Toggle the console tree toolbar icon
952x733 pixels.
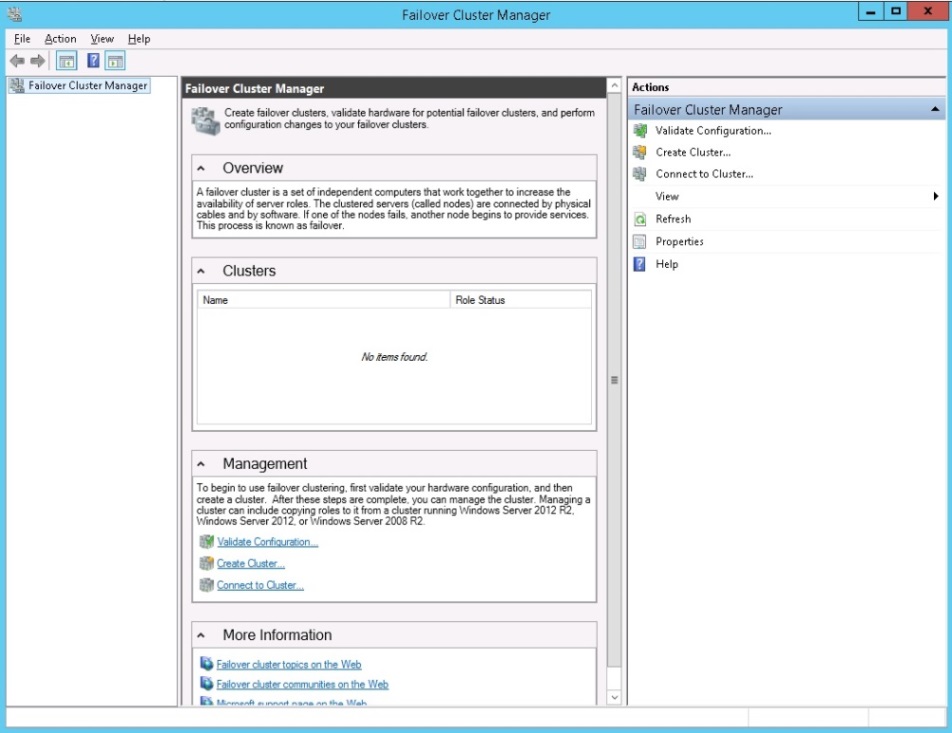coord(66,61)
